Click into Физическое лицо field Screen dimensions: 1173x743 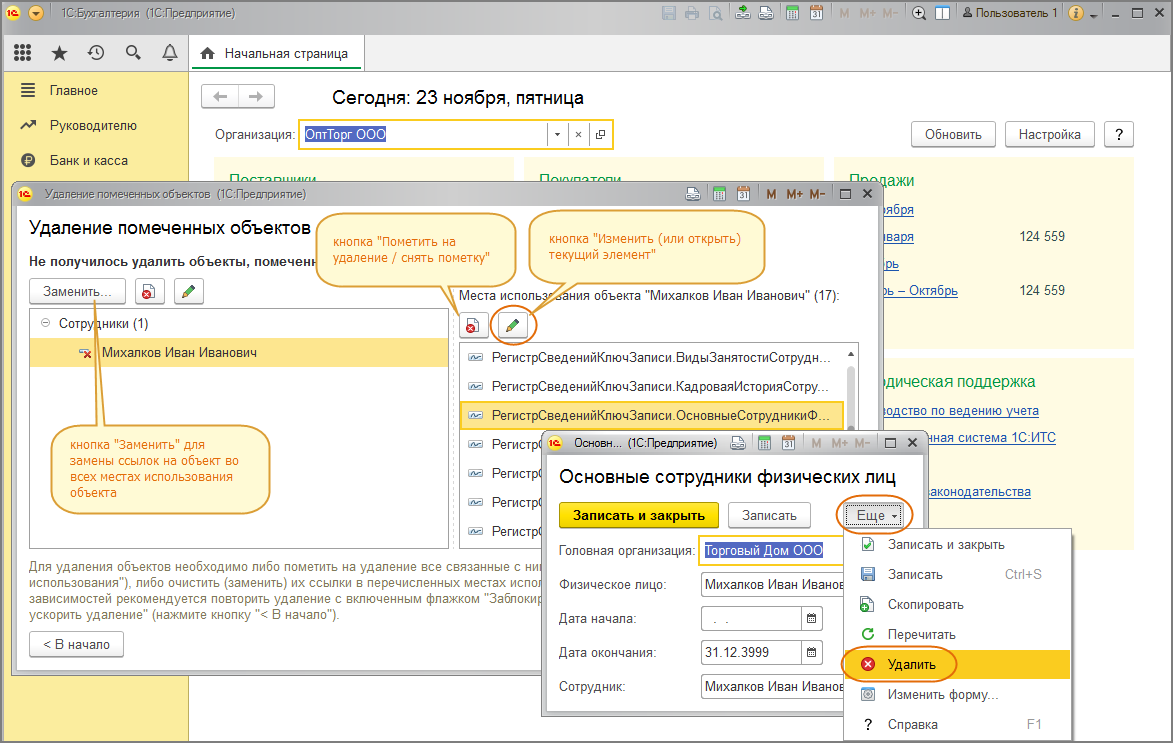pyautogui.click(x=772, y=584)
